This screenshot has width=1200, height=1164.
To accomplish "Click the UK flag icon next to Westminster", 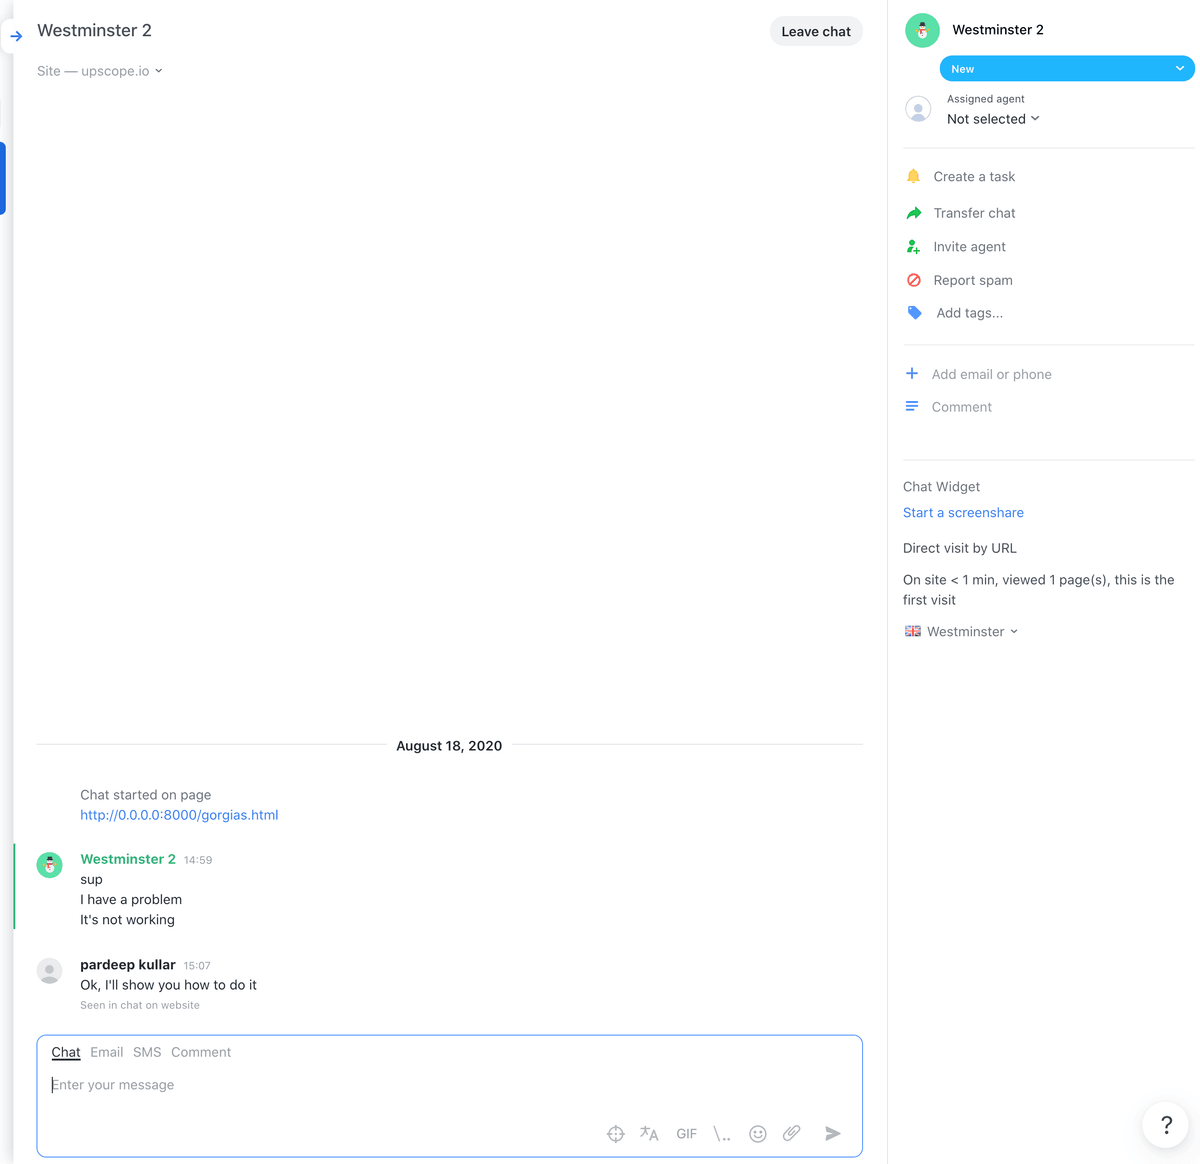I will click(913, 631).
